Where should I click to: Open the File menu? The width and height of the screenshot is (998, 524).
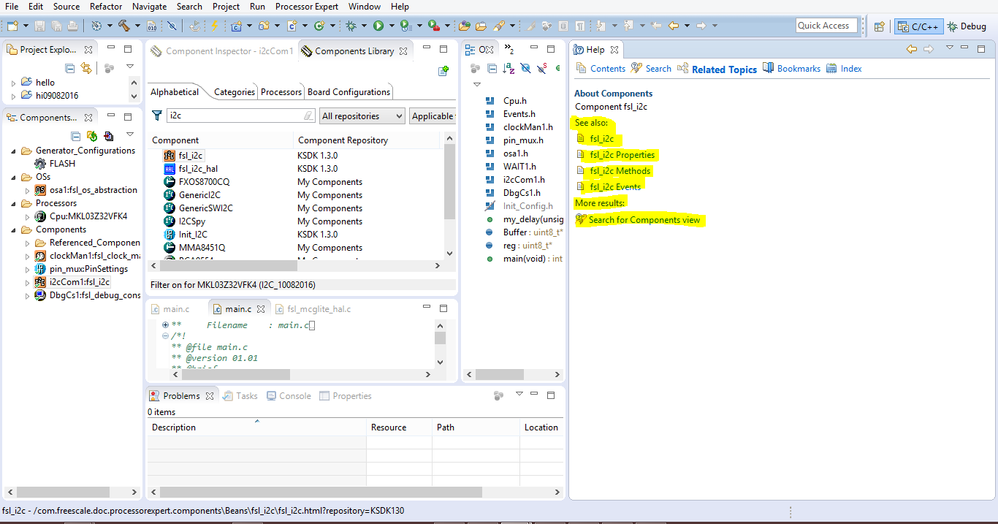pos(11,6)
